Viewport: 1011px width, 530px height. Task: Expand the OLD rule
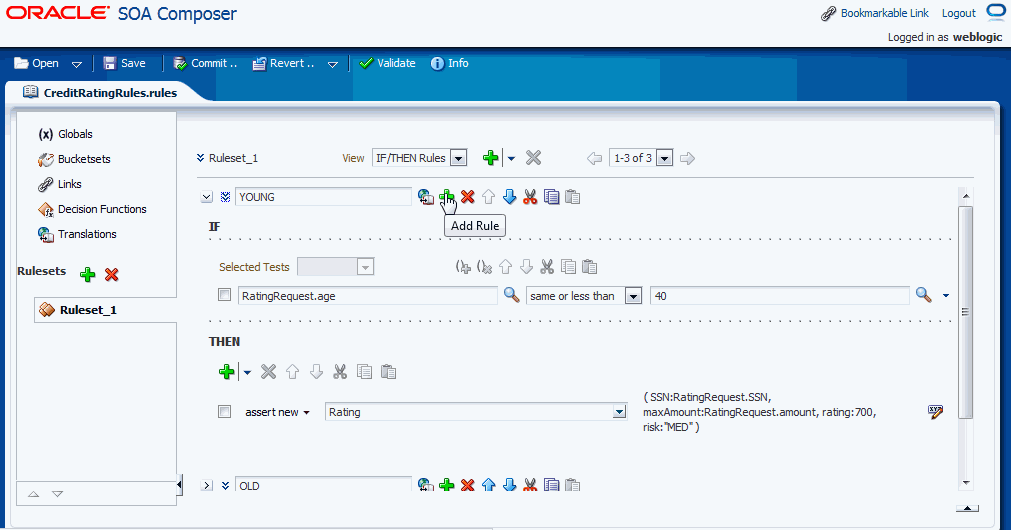(x=207, y=485)
